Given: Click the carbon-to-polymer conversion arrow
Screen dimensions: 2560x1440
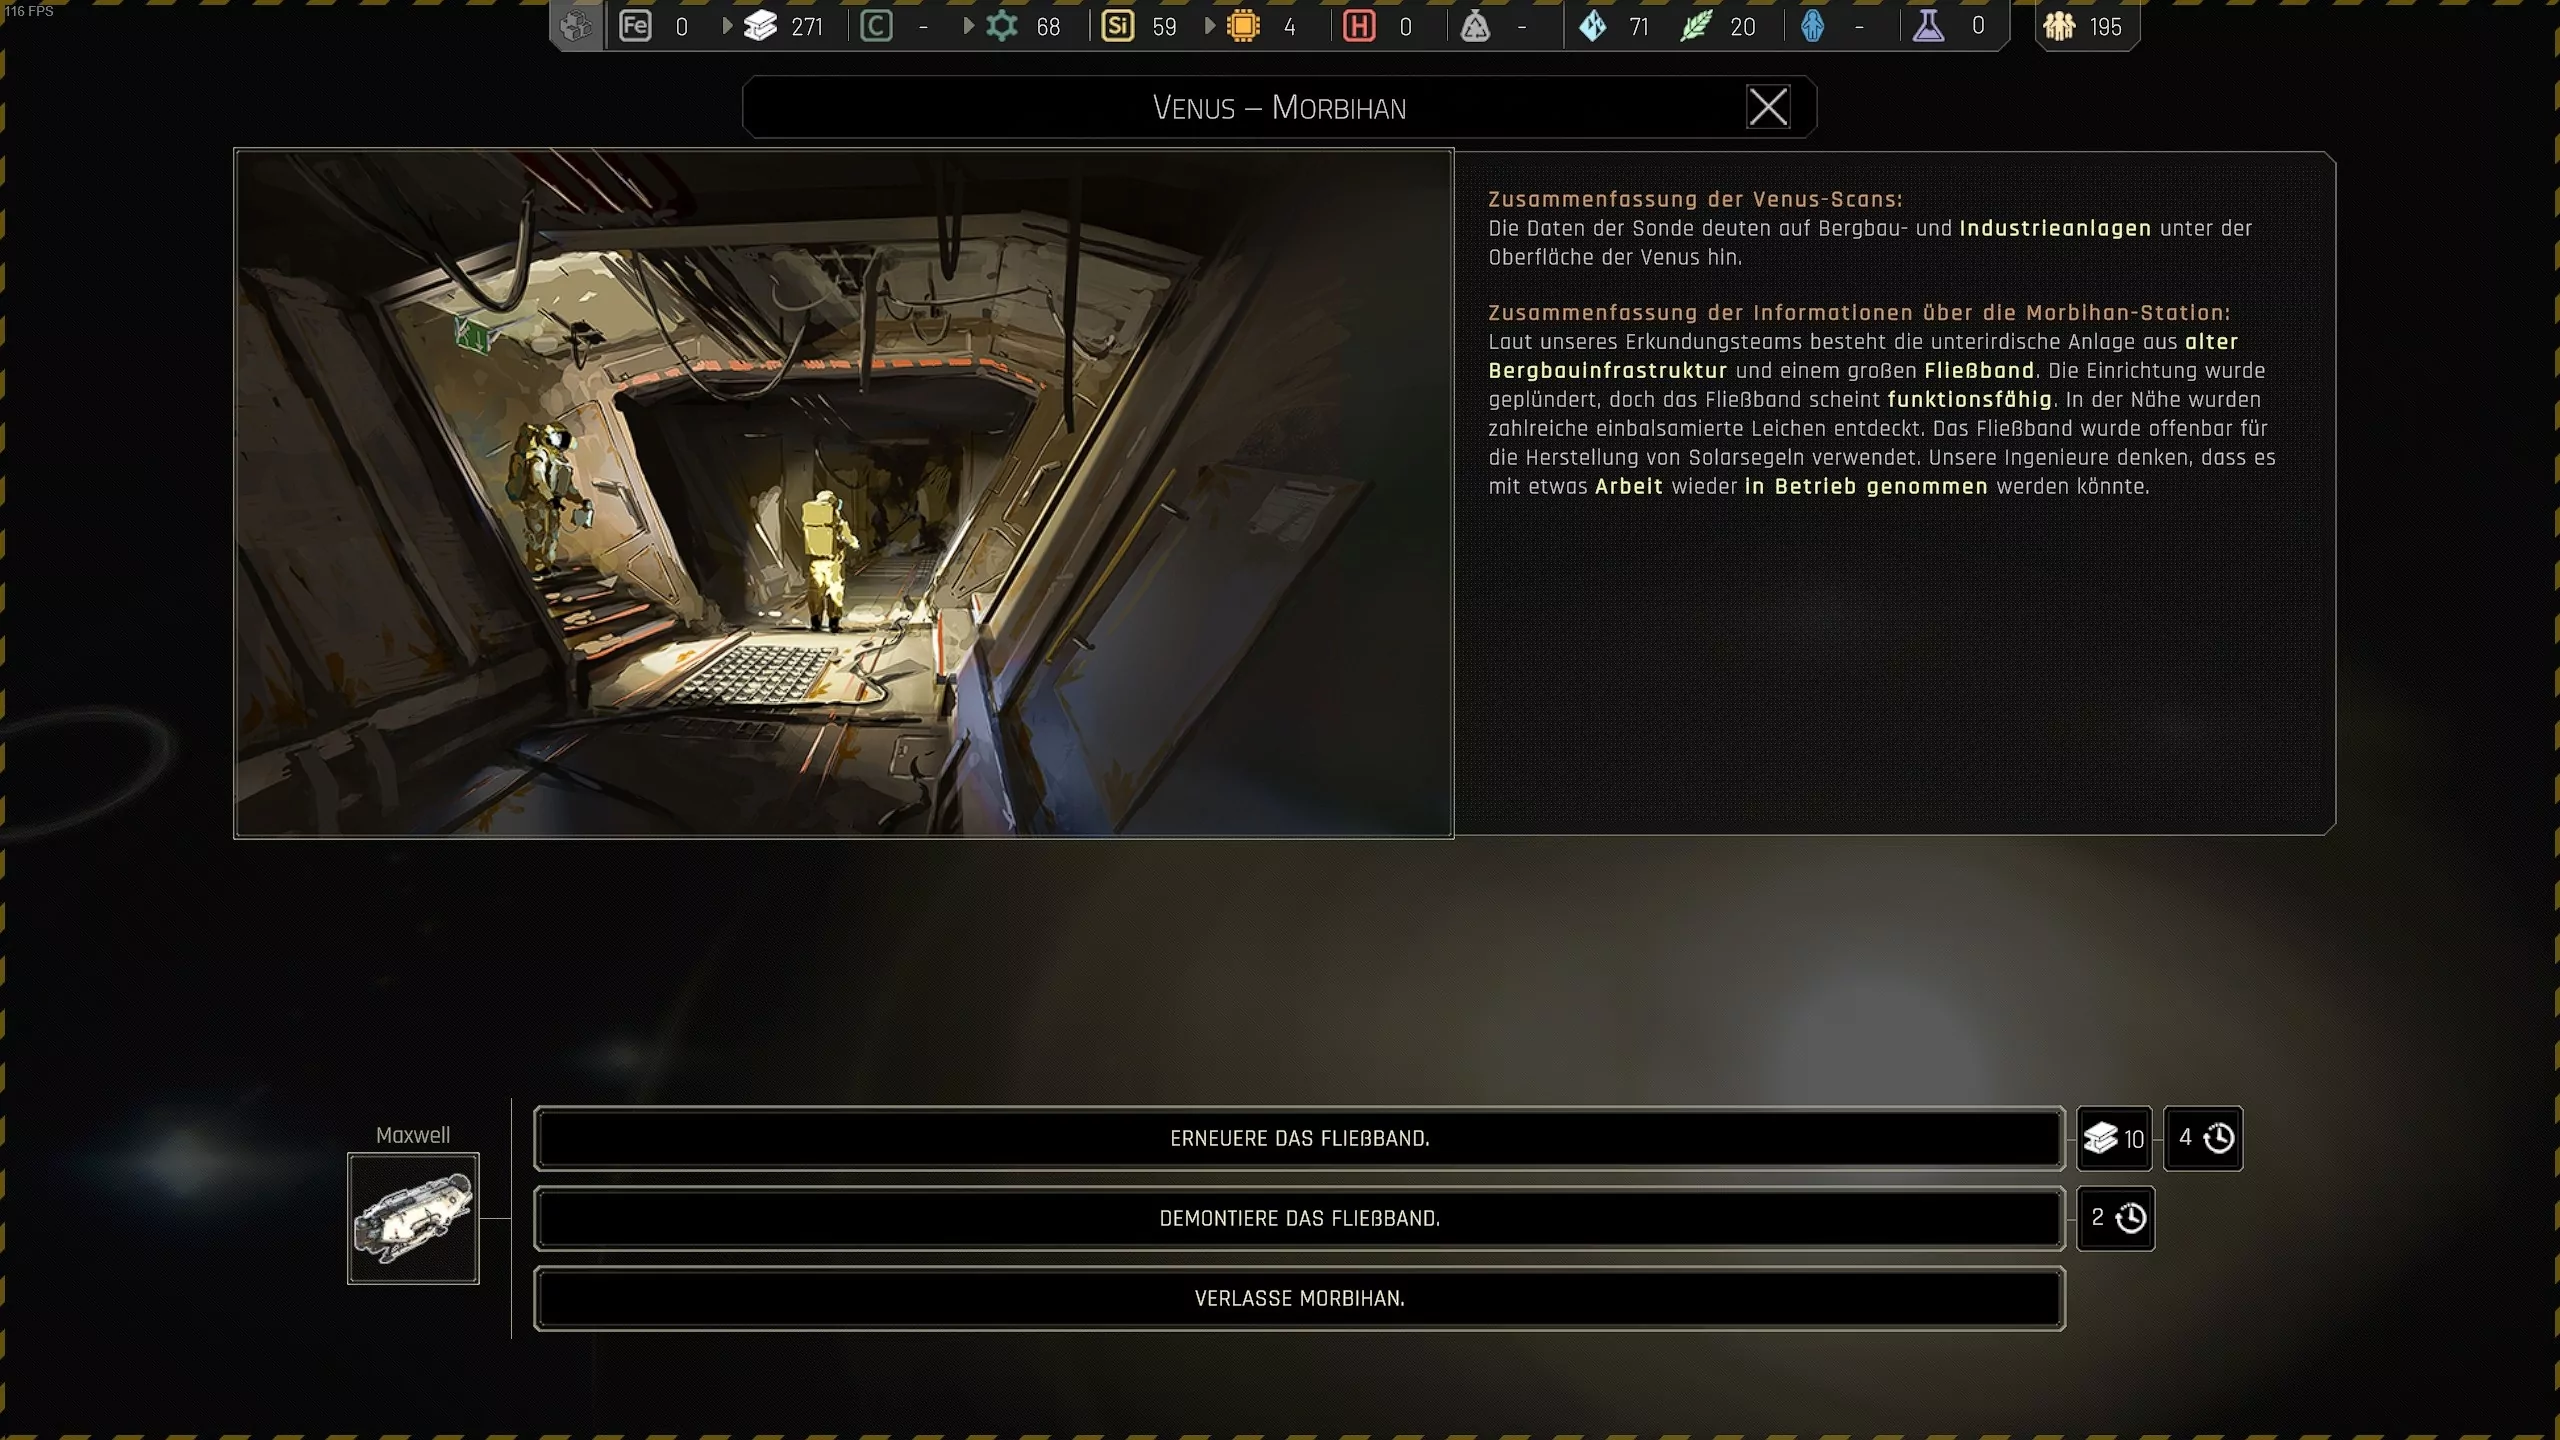Looking at the screenshot, I should click(968, 26).
